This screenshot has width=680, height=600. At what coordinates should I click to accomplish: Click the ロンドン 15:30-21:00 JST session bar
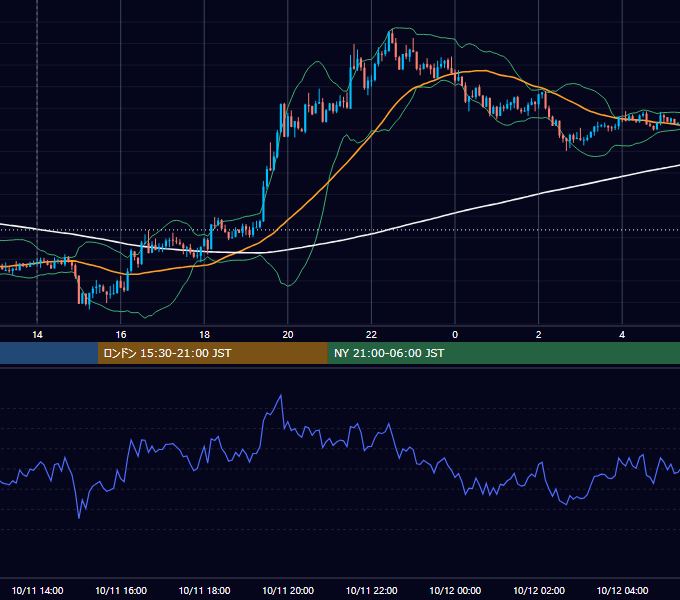point(212,353)
